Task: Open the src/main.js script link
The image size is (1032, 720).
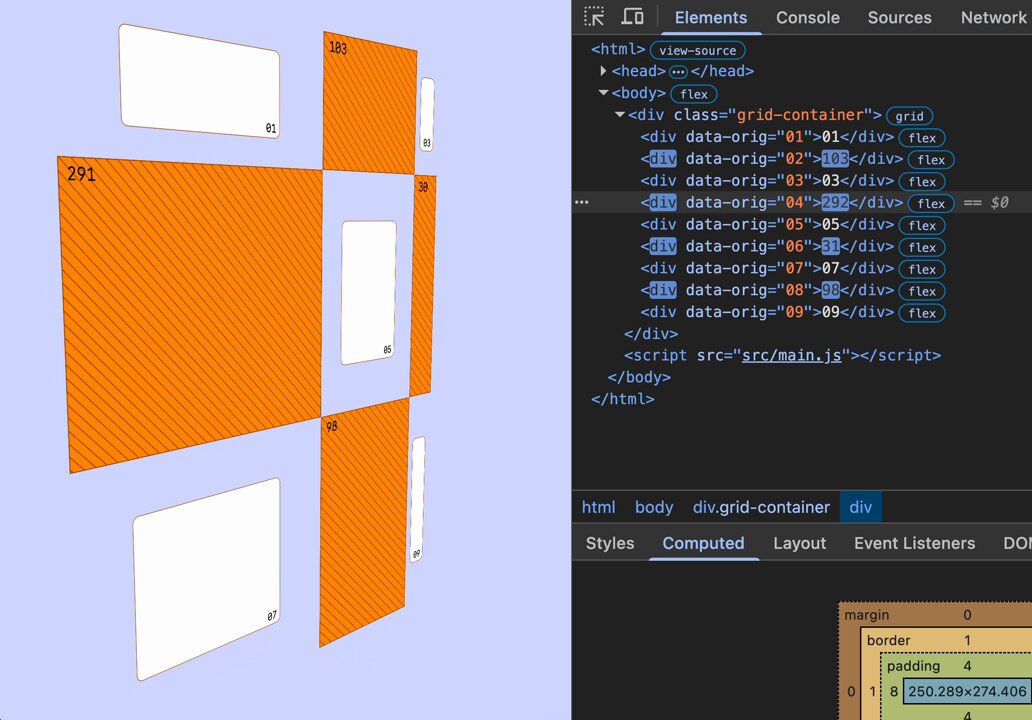Action: [x=791, y=355]
